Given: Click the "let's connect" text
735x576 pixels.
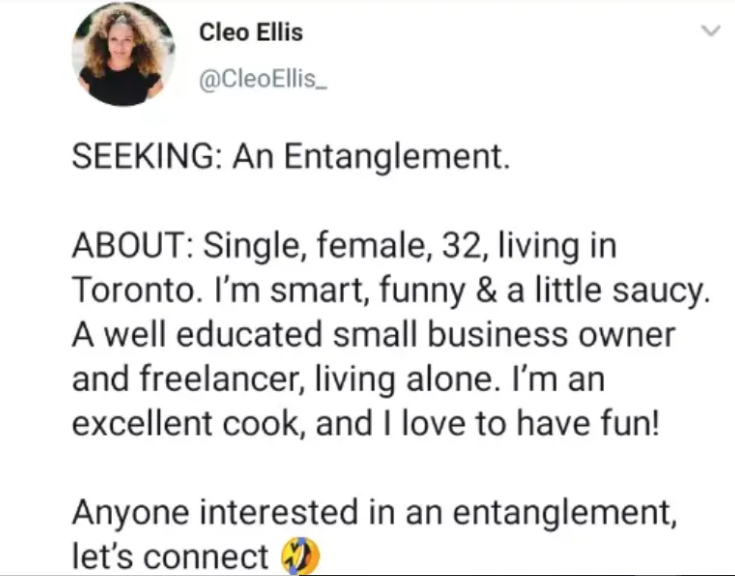Looking at the screenshot, I should 171,556.
